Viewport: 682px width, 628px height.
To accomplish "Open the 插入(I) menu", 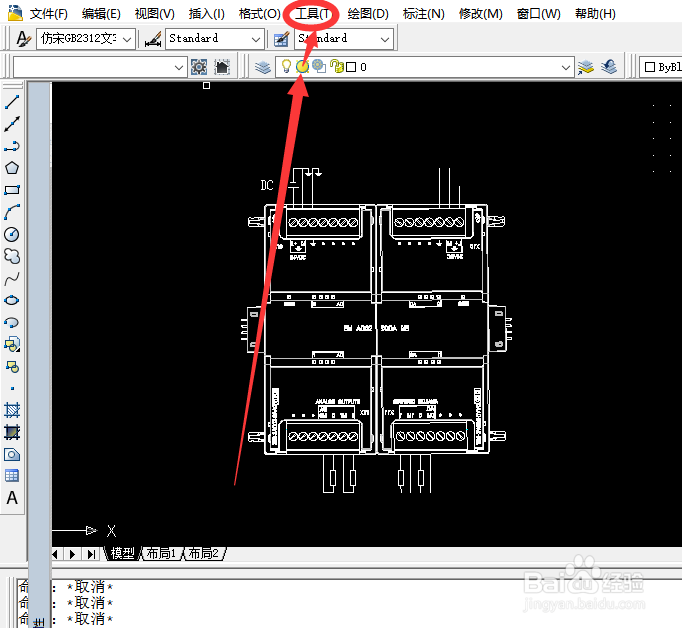I will pos(207,14).
